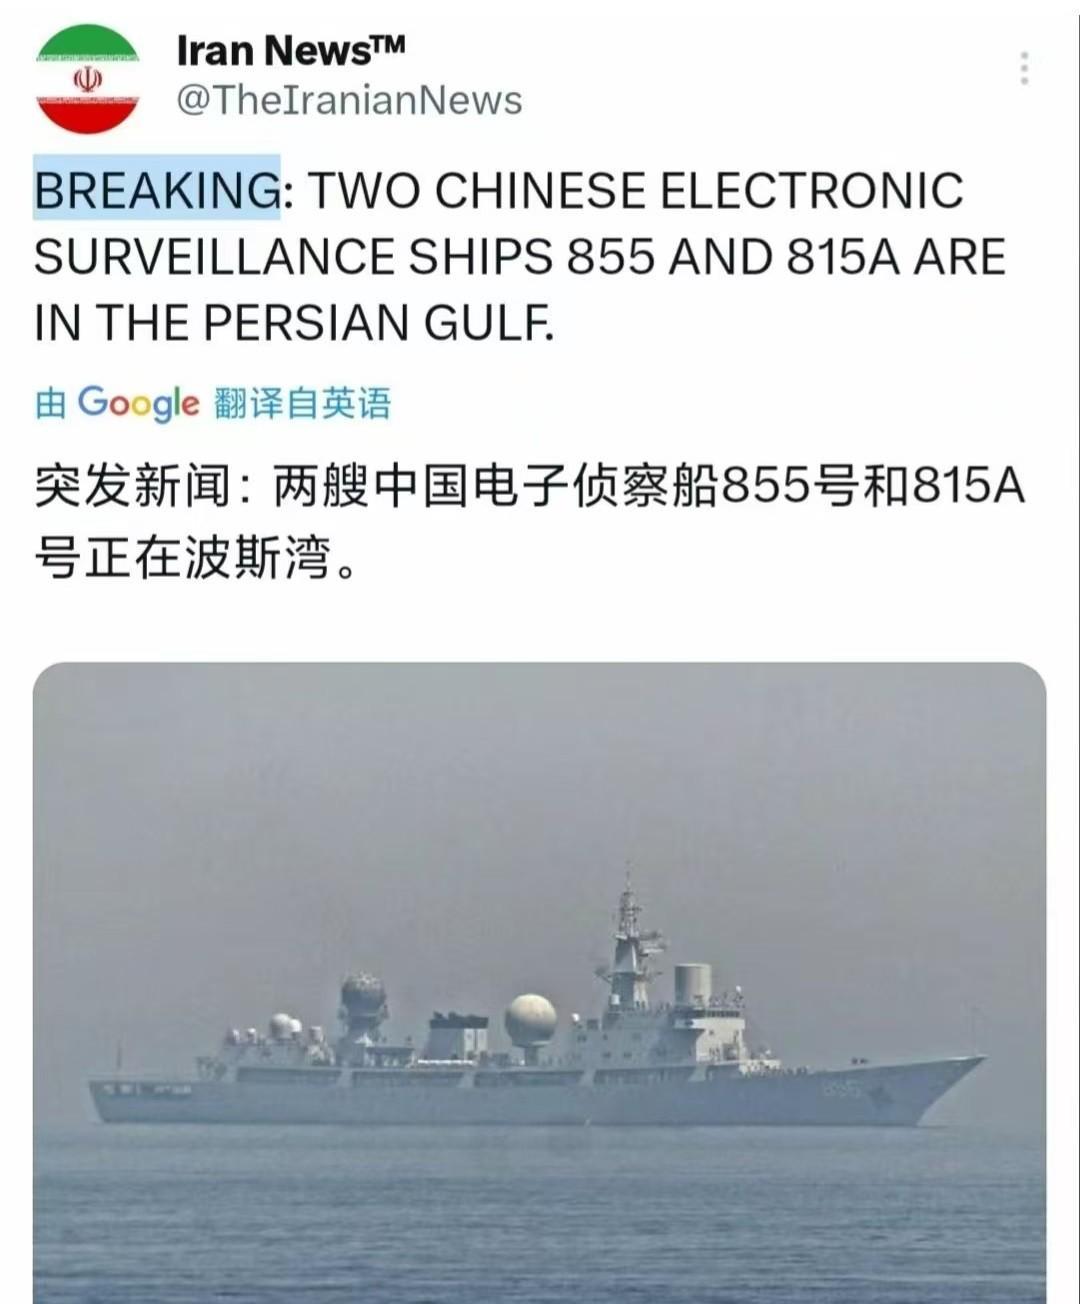Open the three-dot more options menu

(1024, 68)
